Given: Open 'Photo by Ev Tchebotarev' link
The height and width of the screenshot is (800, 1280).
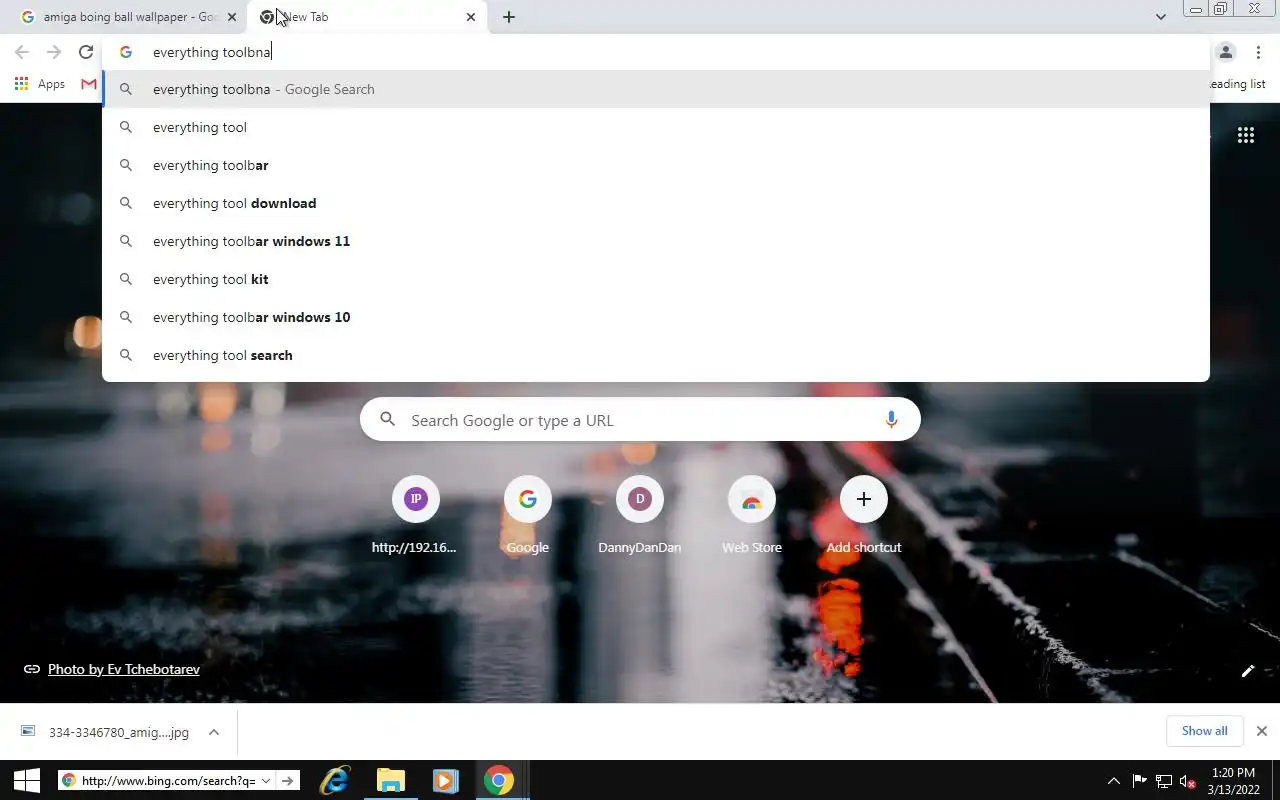Looking at the screenshot, I should click(124, 669).
